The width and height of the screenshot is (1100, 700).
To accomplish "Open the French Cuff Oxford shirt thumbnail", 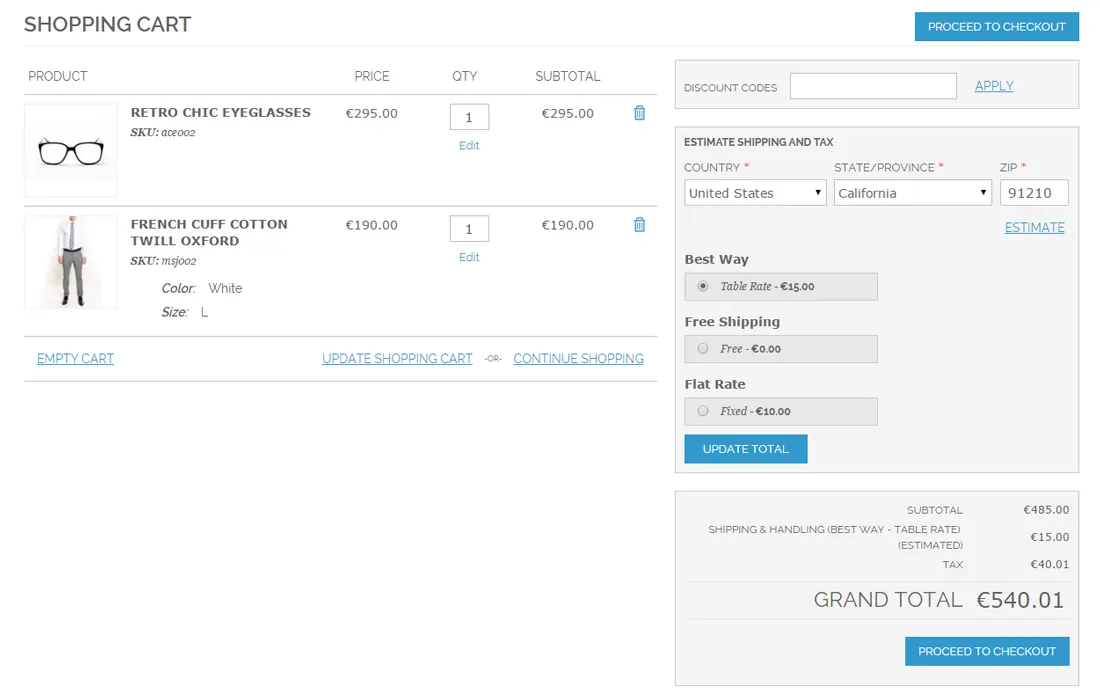I will pos(71,262).
